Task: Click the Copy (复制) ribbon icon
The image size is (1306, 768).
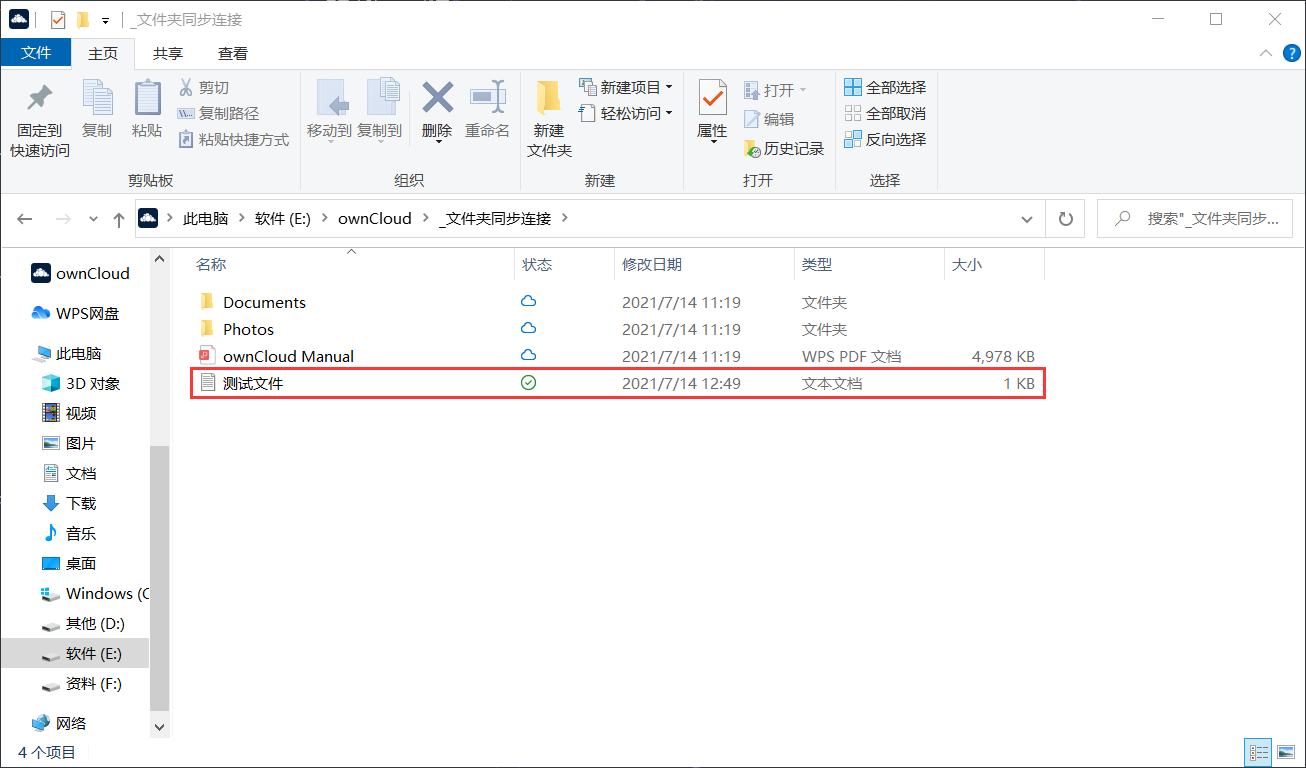Action: click(x=97, y=98)
